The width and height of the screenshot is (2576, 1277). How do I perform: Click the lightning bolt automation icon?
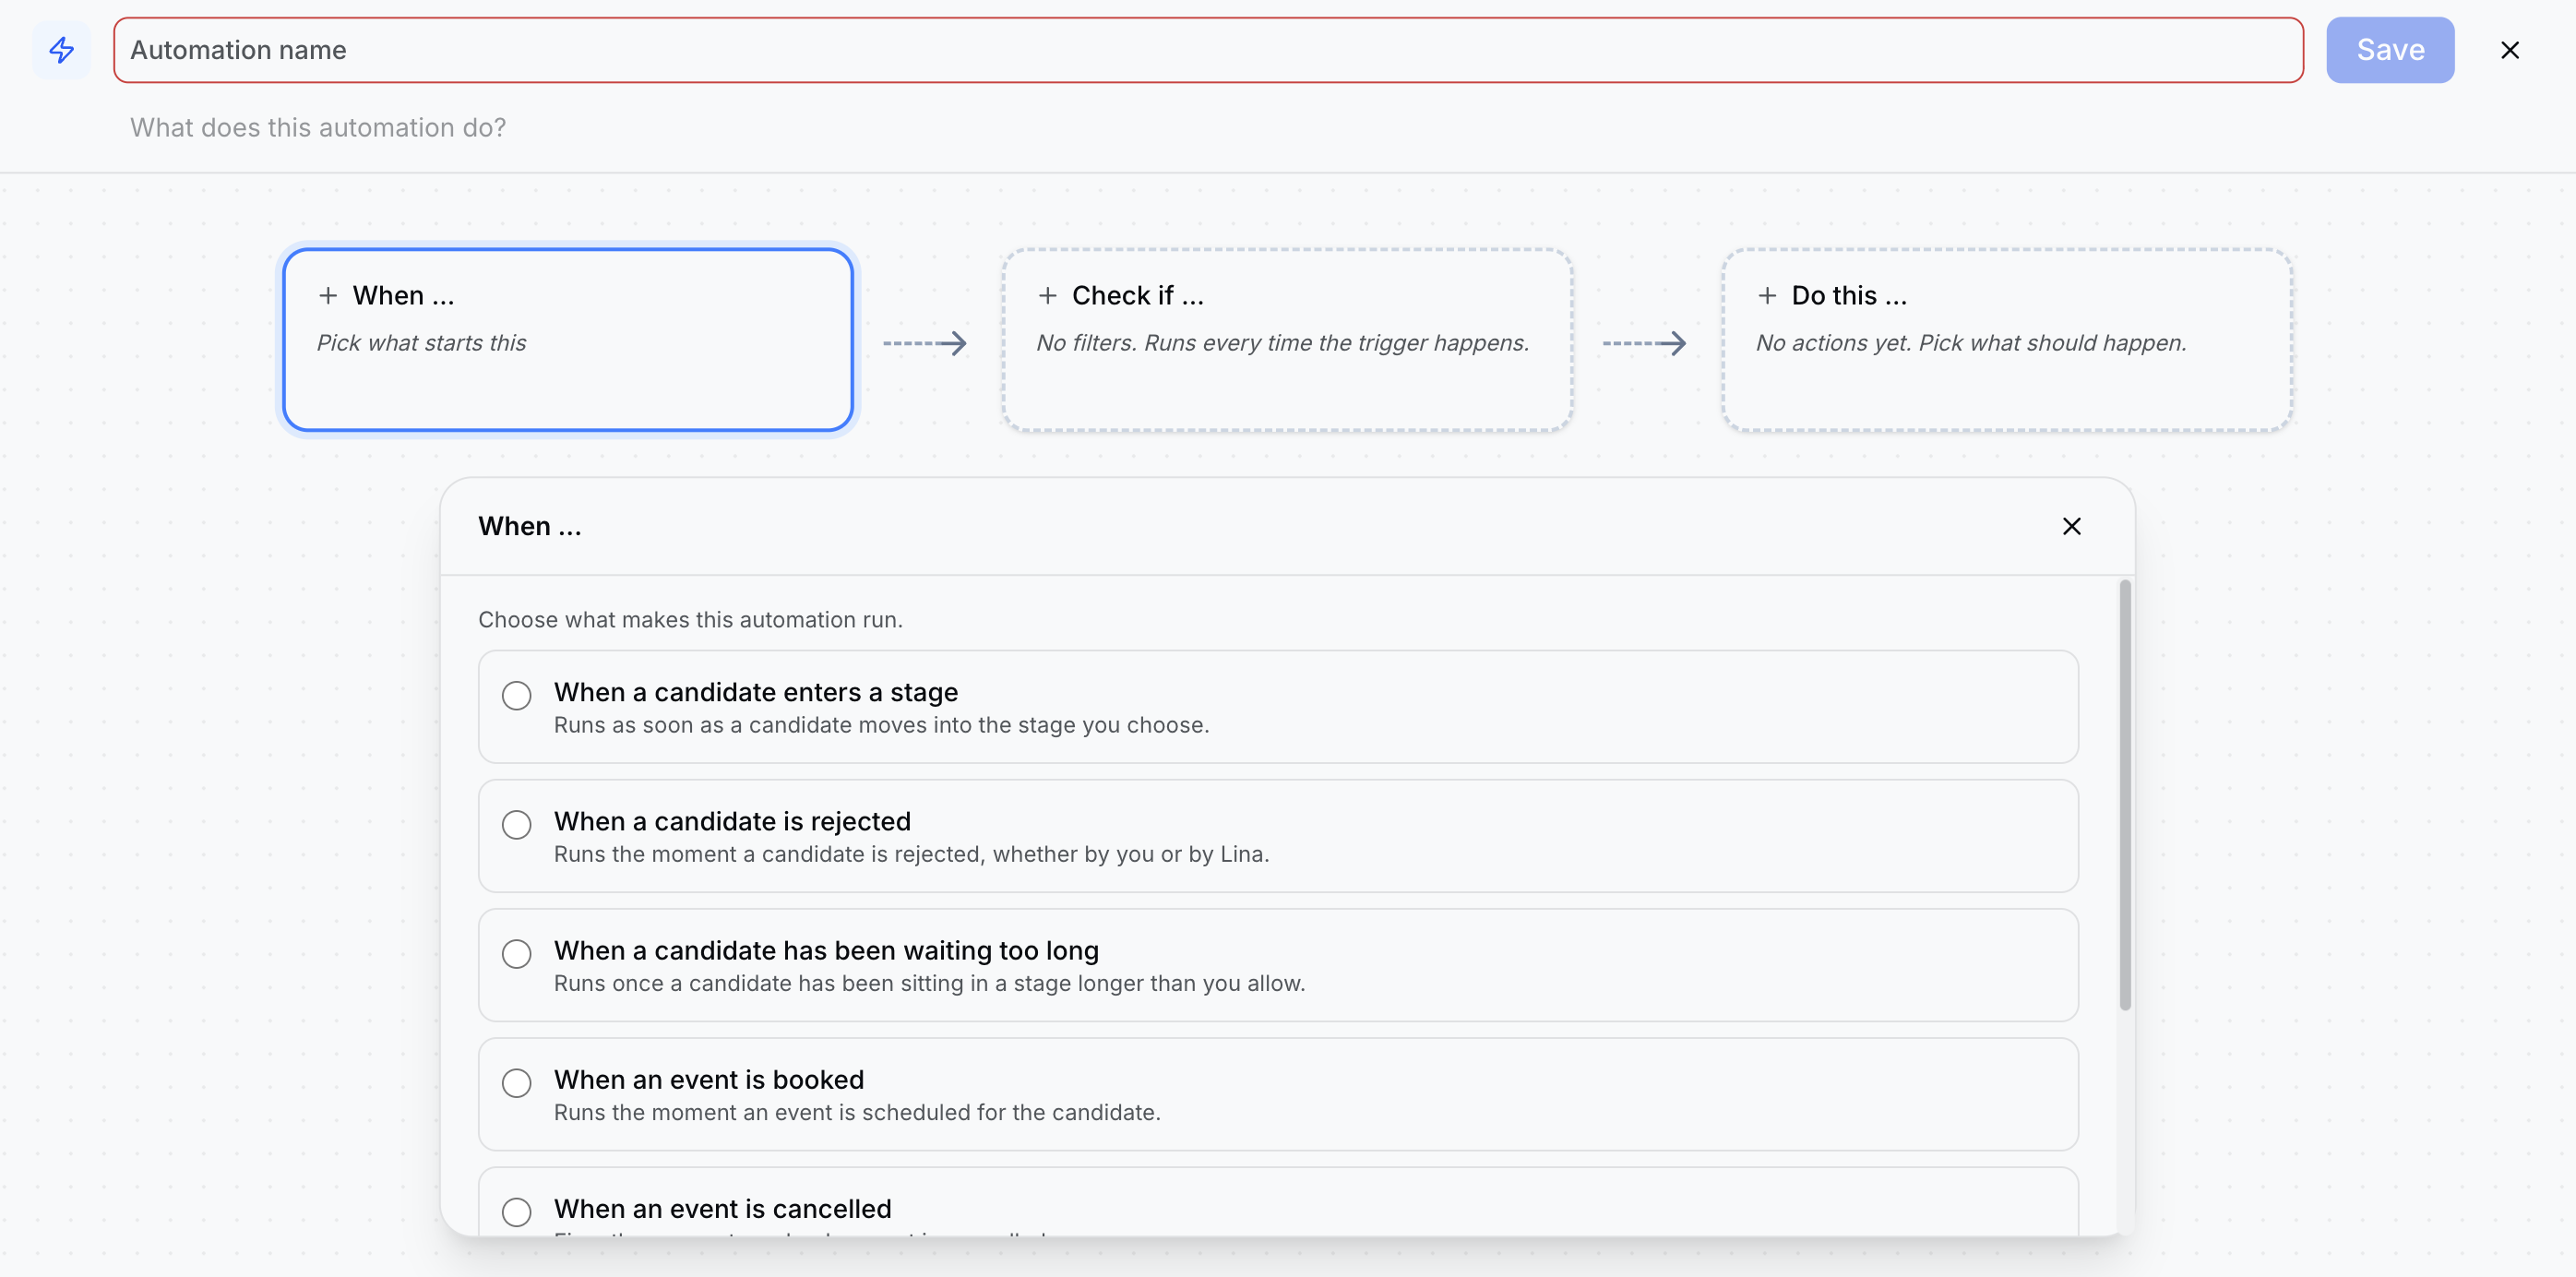(61, 50)
